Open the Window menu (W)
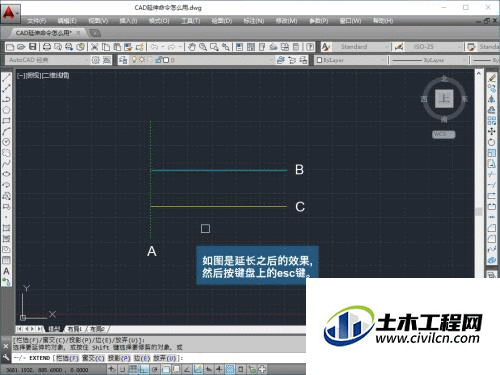Screen dimensions: 500x375 [x=350, y=21]
